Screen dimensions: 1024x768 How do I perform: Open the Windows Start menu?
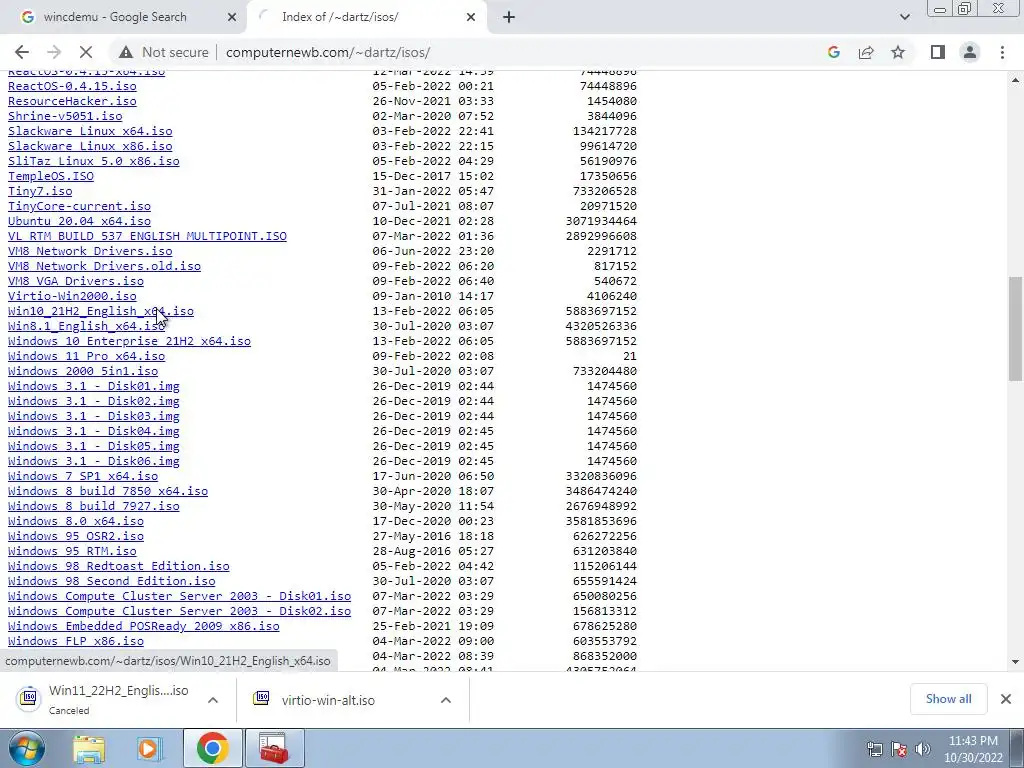point(26,748)
